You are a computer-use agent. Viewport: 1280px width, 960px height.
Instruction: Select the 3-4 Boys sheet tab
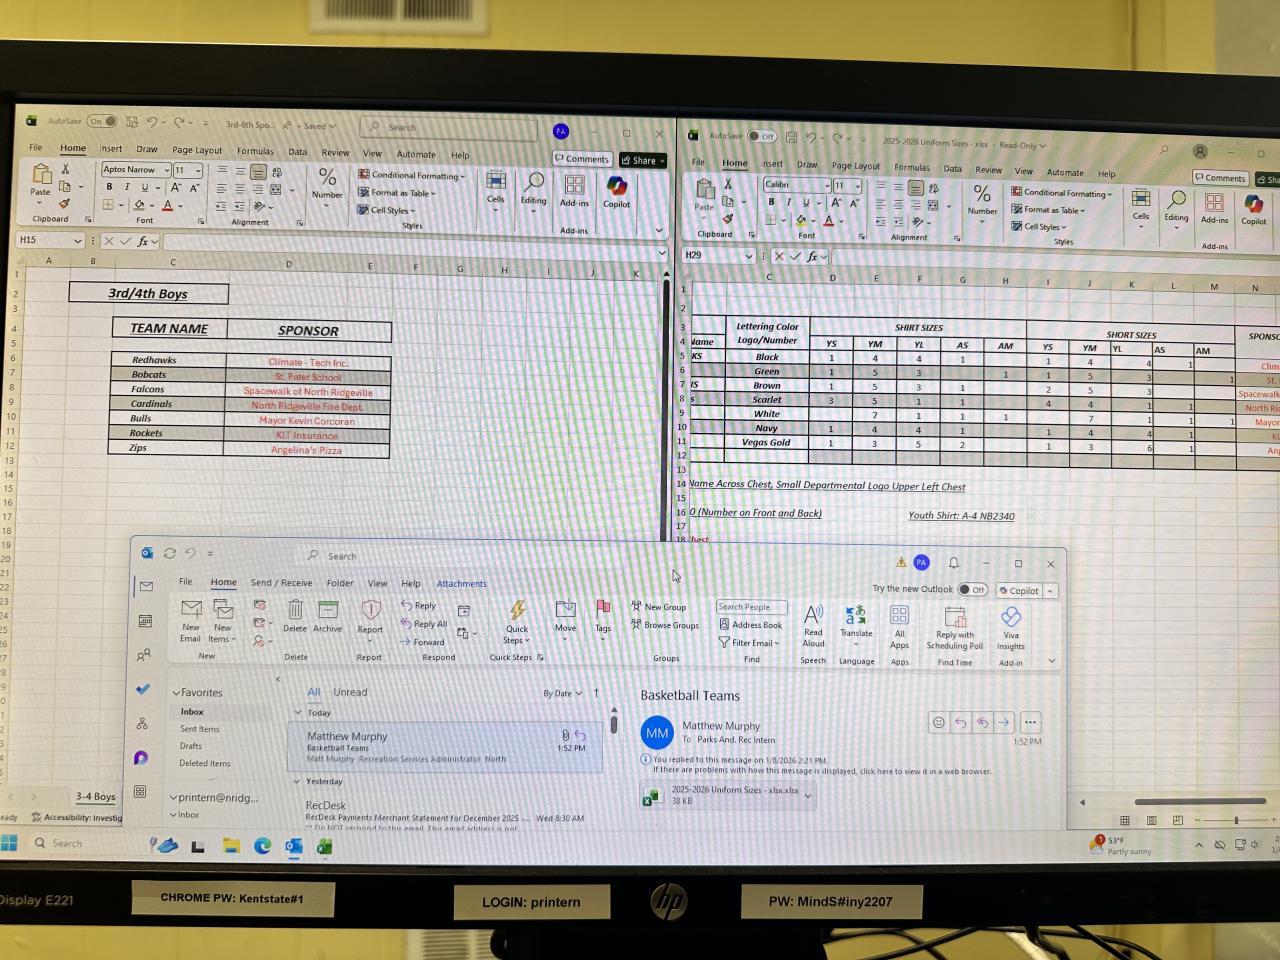pos(95,797)
